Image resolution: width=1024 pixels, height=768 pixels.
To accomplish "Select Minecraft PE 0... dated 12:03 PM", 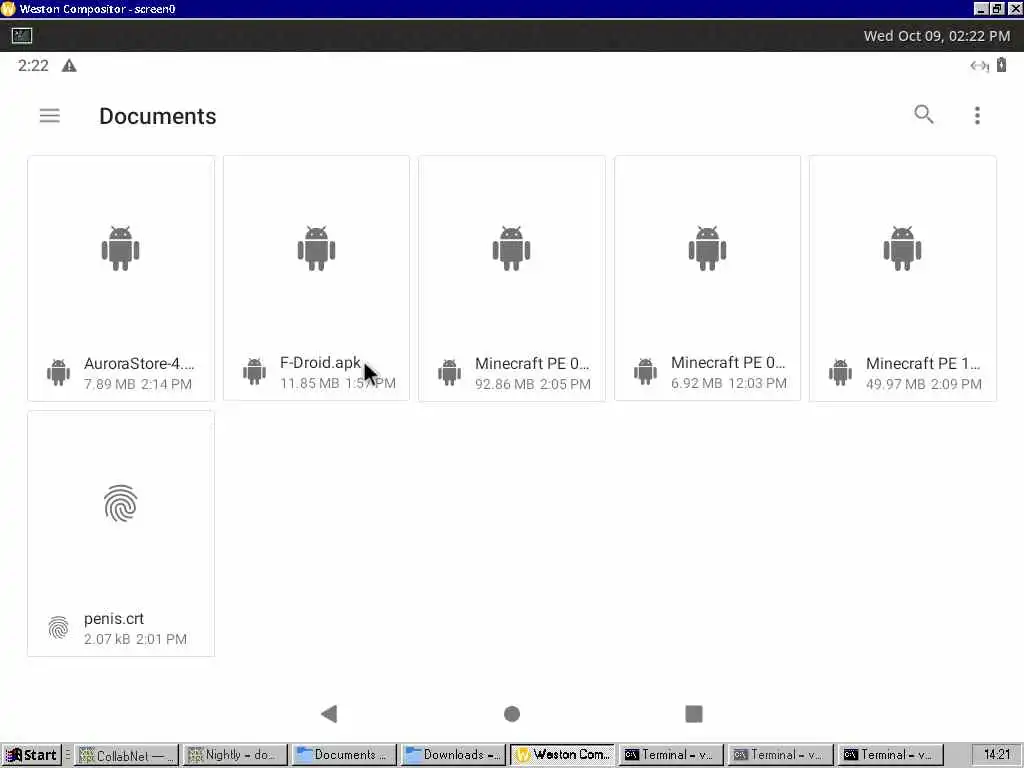I will [728, 362].
